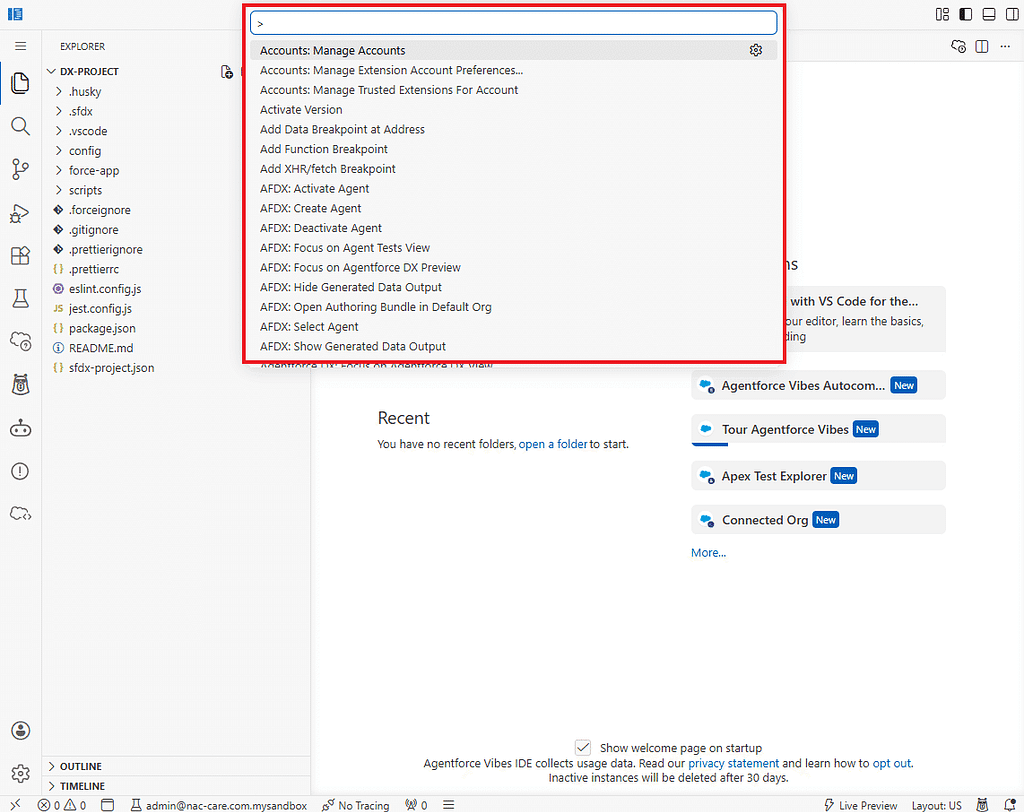Open the Explorer view in activity bar
The image size is (1024, 812).
(x=20, y=83)
